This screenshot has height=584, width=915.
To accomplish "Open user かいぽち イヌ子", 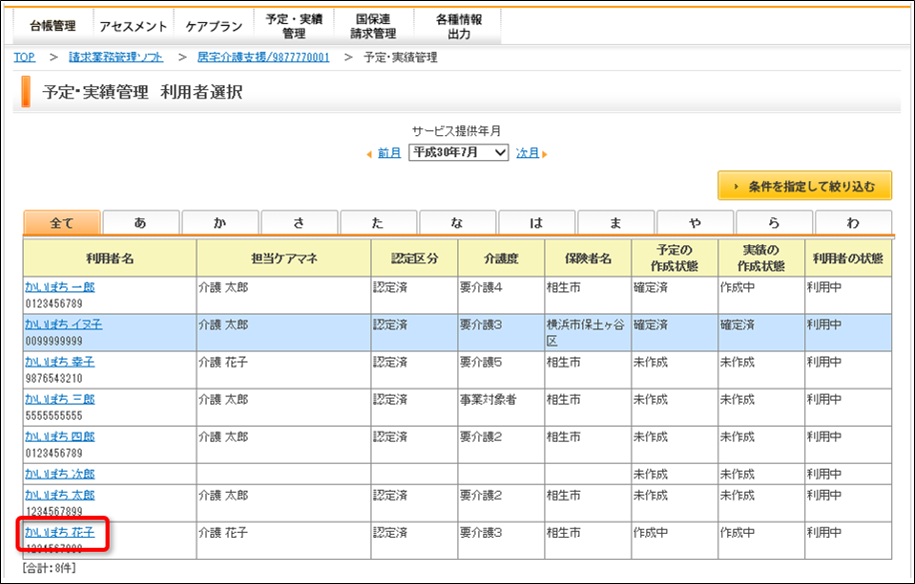I will click(x=64, y=324).
